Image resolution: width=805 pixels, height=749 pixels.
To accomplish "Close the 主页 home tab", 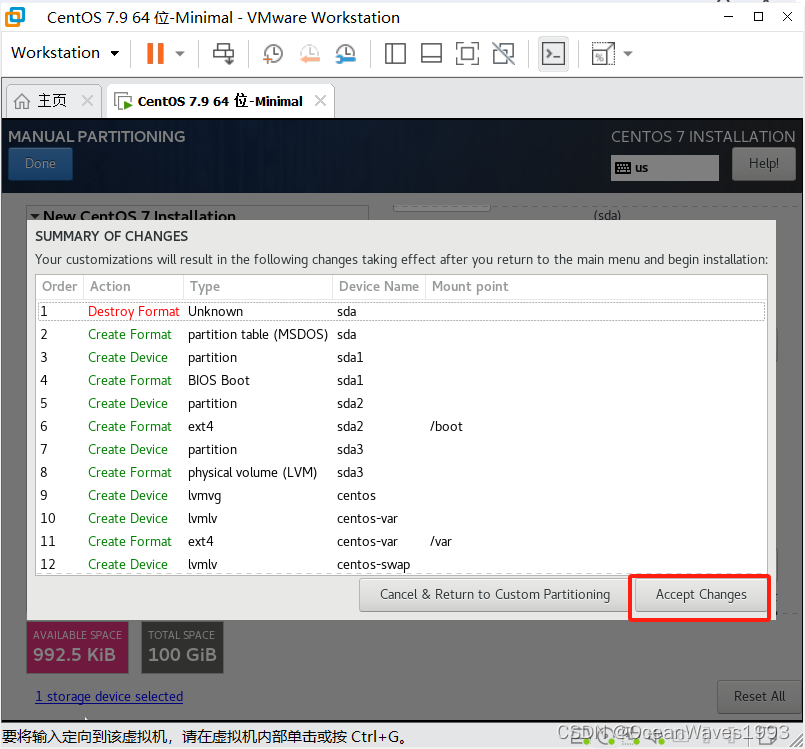I will 87,101.
